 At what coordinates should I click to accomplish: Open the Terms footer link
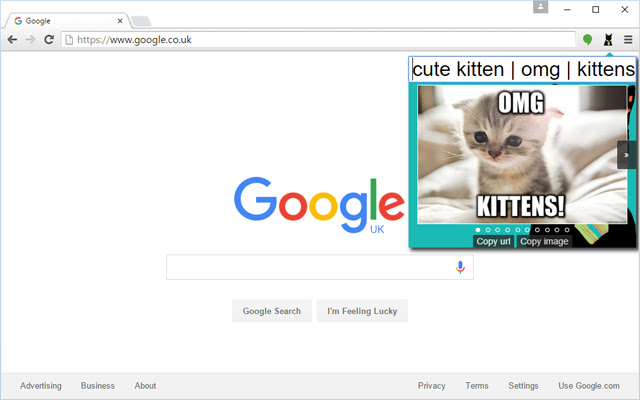coord(477,386)
